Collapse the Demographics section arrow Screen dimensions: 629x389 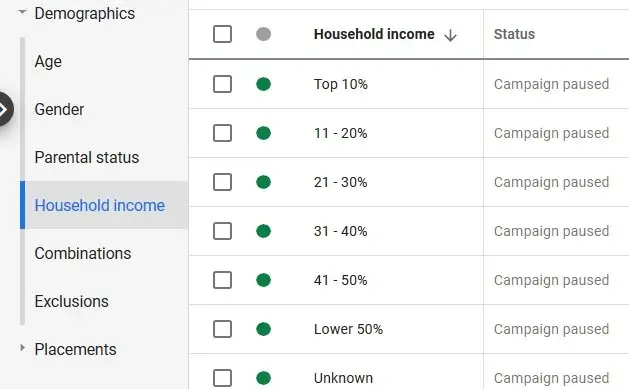click(22, 12)
